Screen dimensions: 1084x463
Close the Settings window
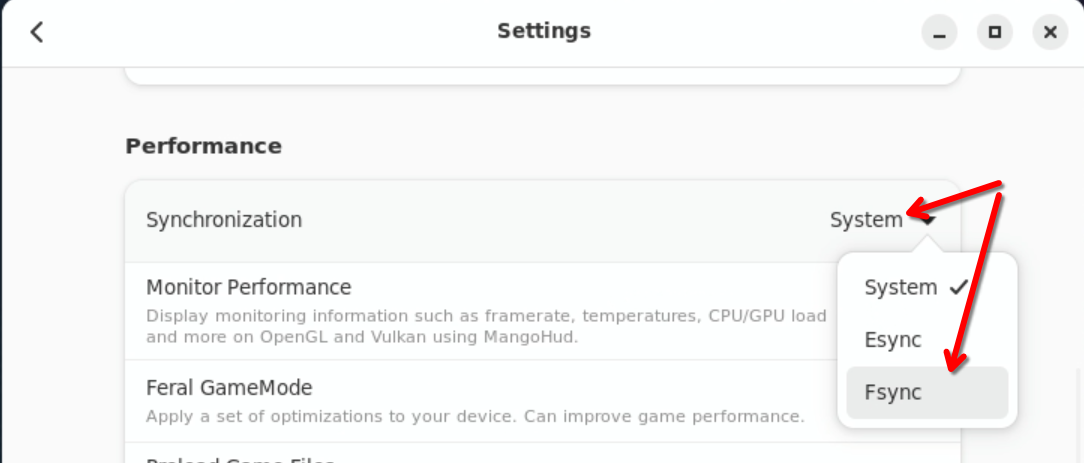tap(1050, 32)
